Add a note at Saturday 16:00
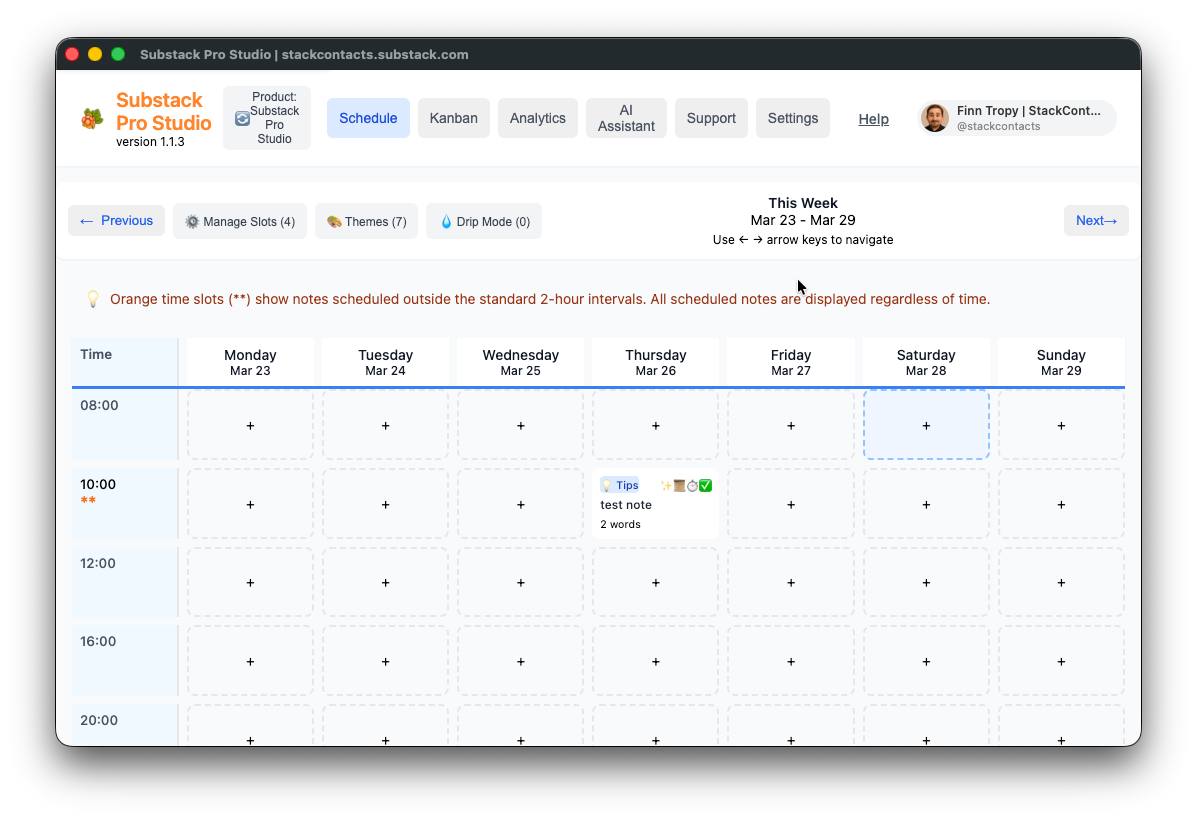Viewport: 1197px width, 820px height. coord(926,662)
